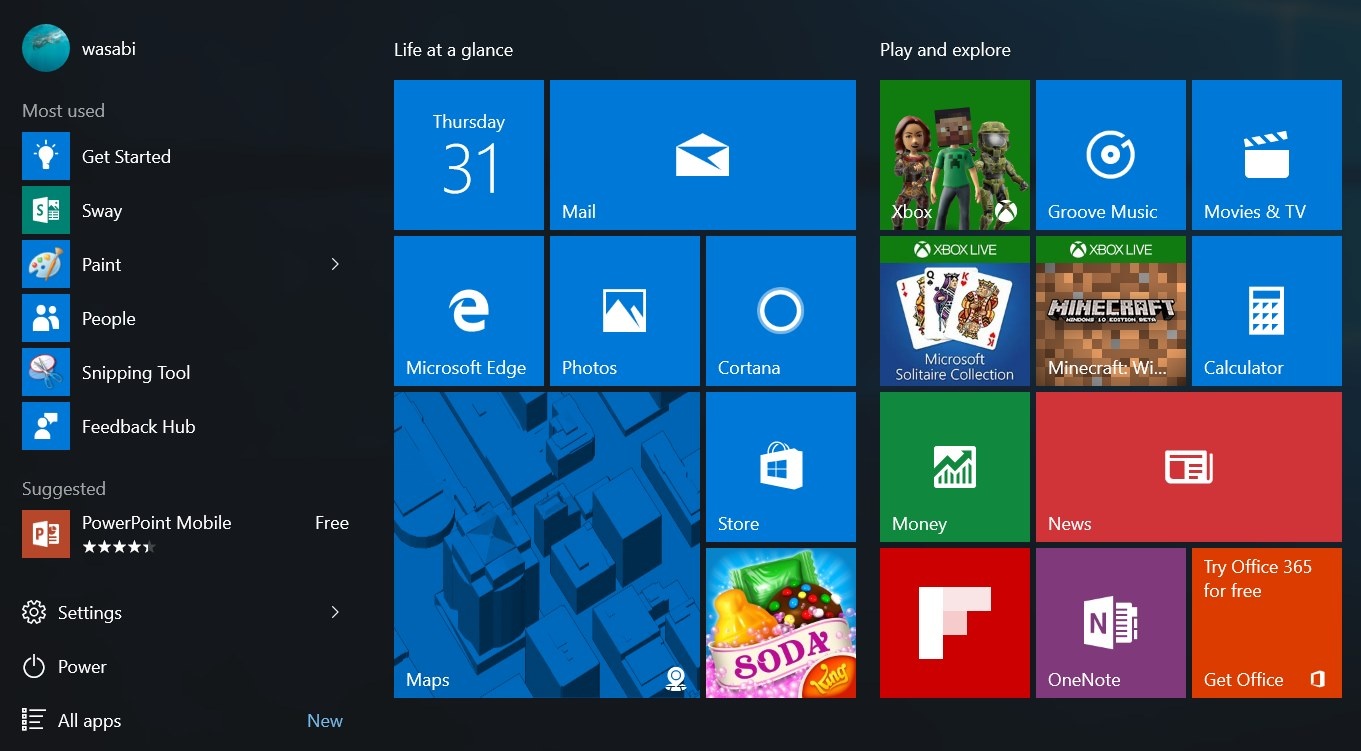This screenshot has width=1361, height=751.
Task: Click the Get Office tile
Action: tap(1267, 623)
